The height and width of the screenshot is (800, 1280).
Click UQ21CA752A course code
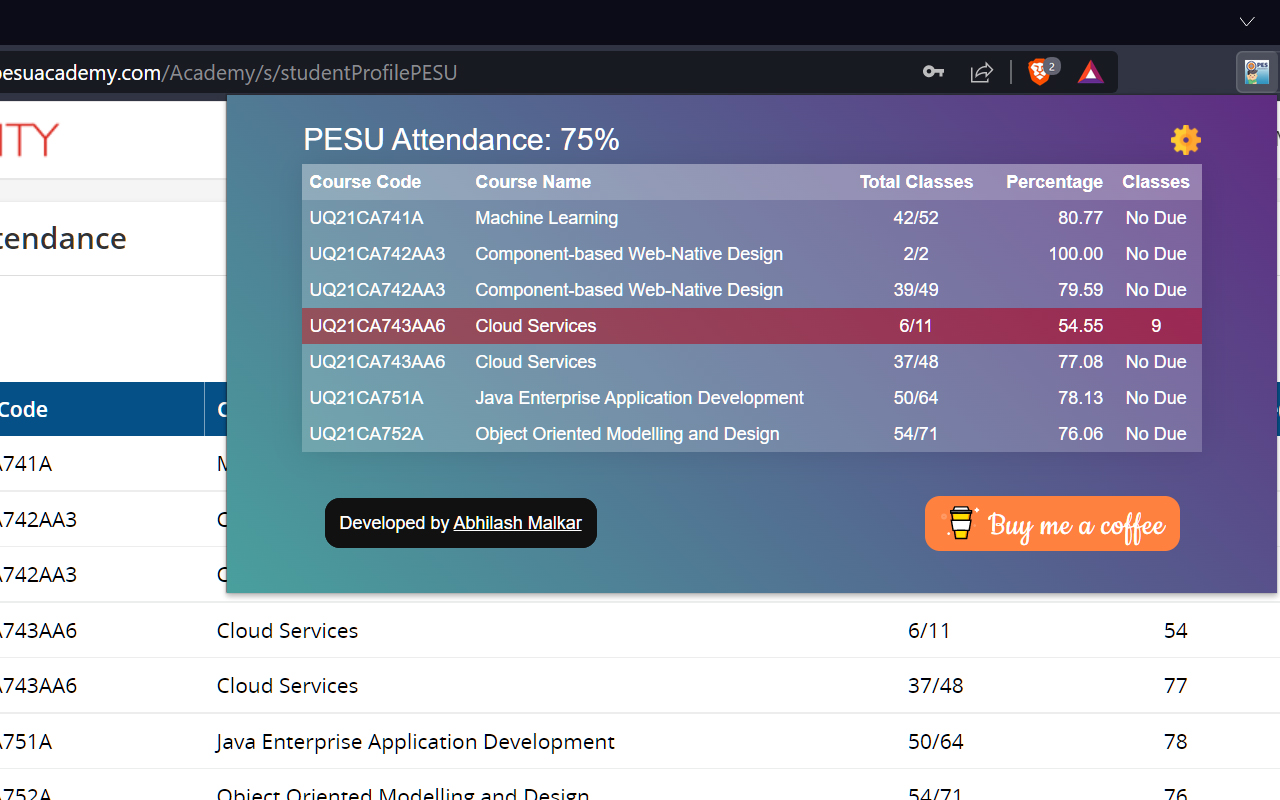click(x=366, y=434)
